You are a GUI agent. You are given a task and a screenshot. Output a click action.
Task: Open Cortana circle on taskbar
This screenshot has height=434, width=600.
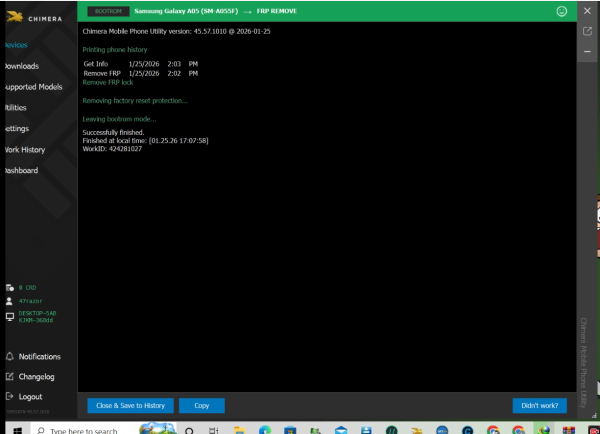tap(189, 431)
